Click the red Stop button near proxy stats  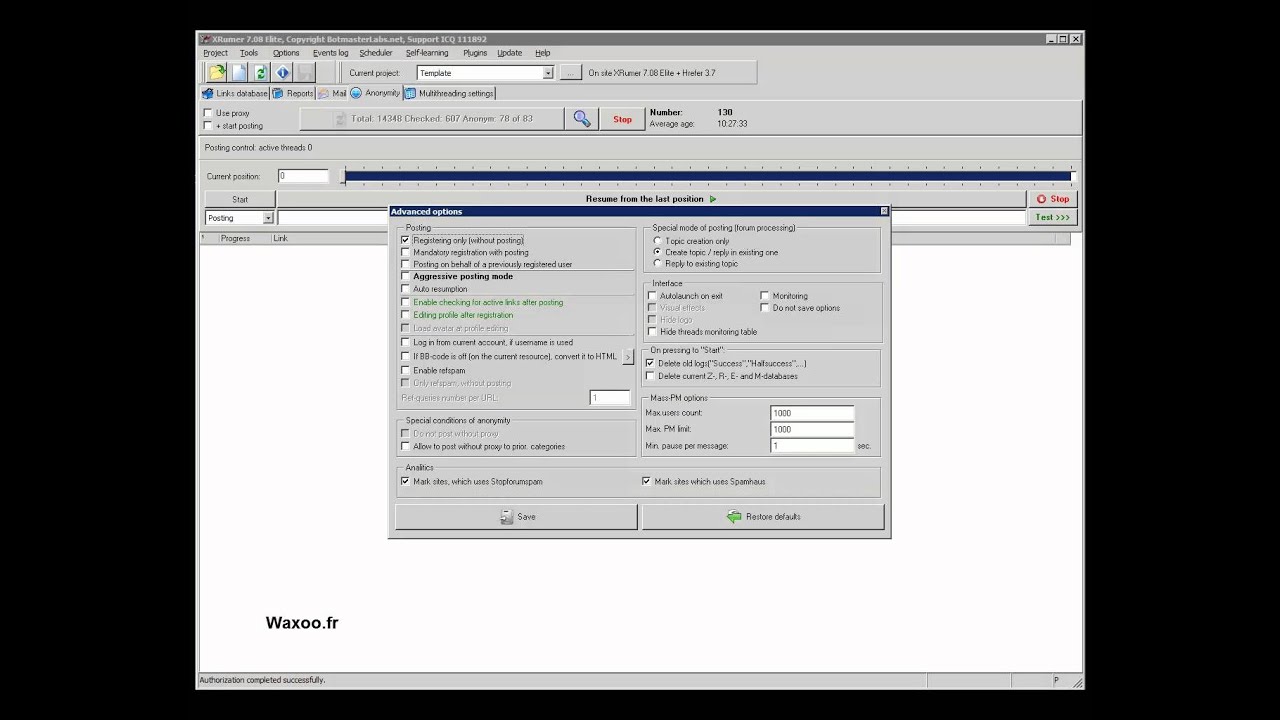coord(622,119)
